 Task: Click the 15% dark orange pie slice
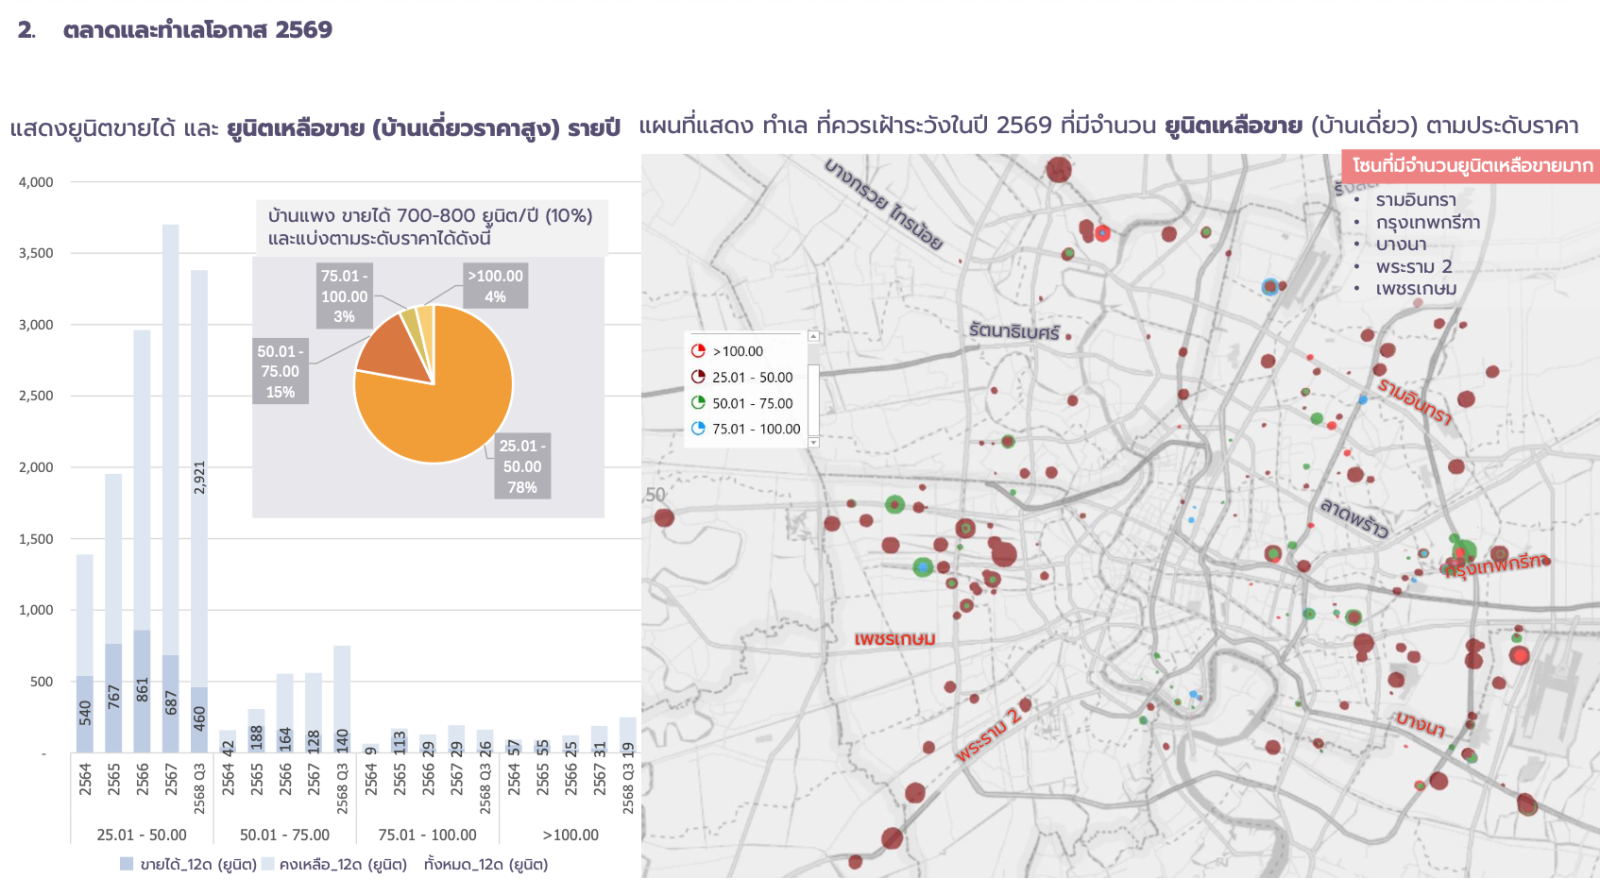coord(395,356)
